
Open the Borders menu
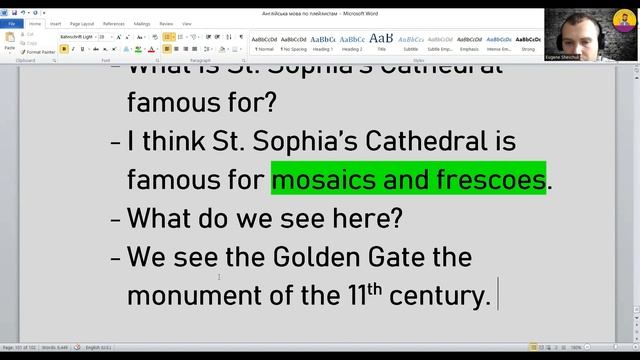point(236,49)
